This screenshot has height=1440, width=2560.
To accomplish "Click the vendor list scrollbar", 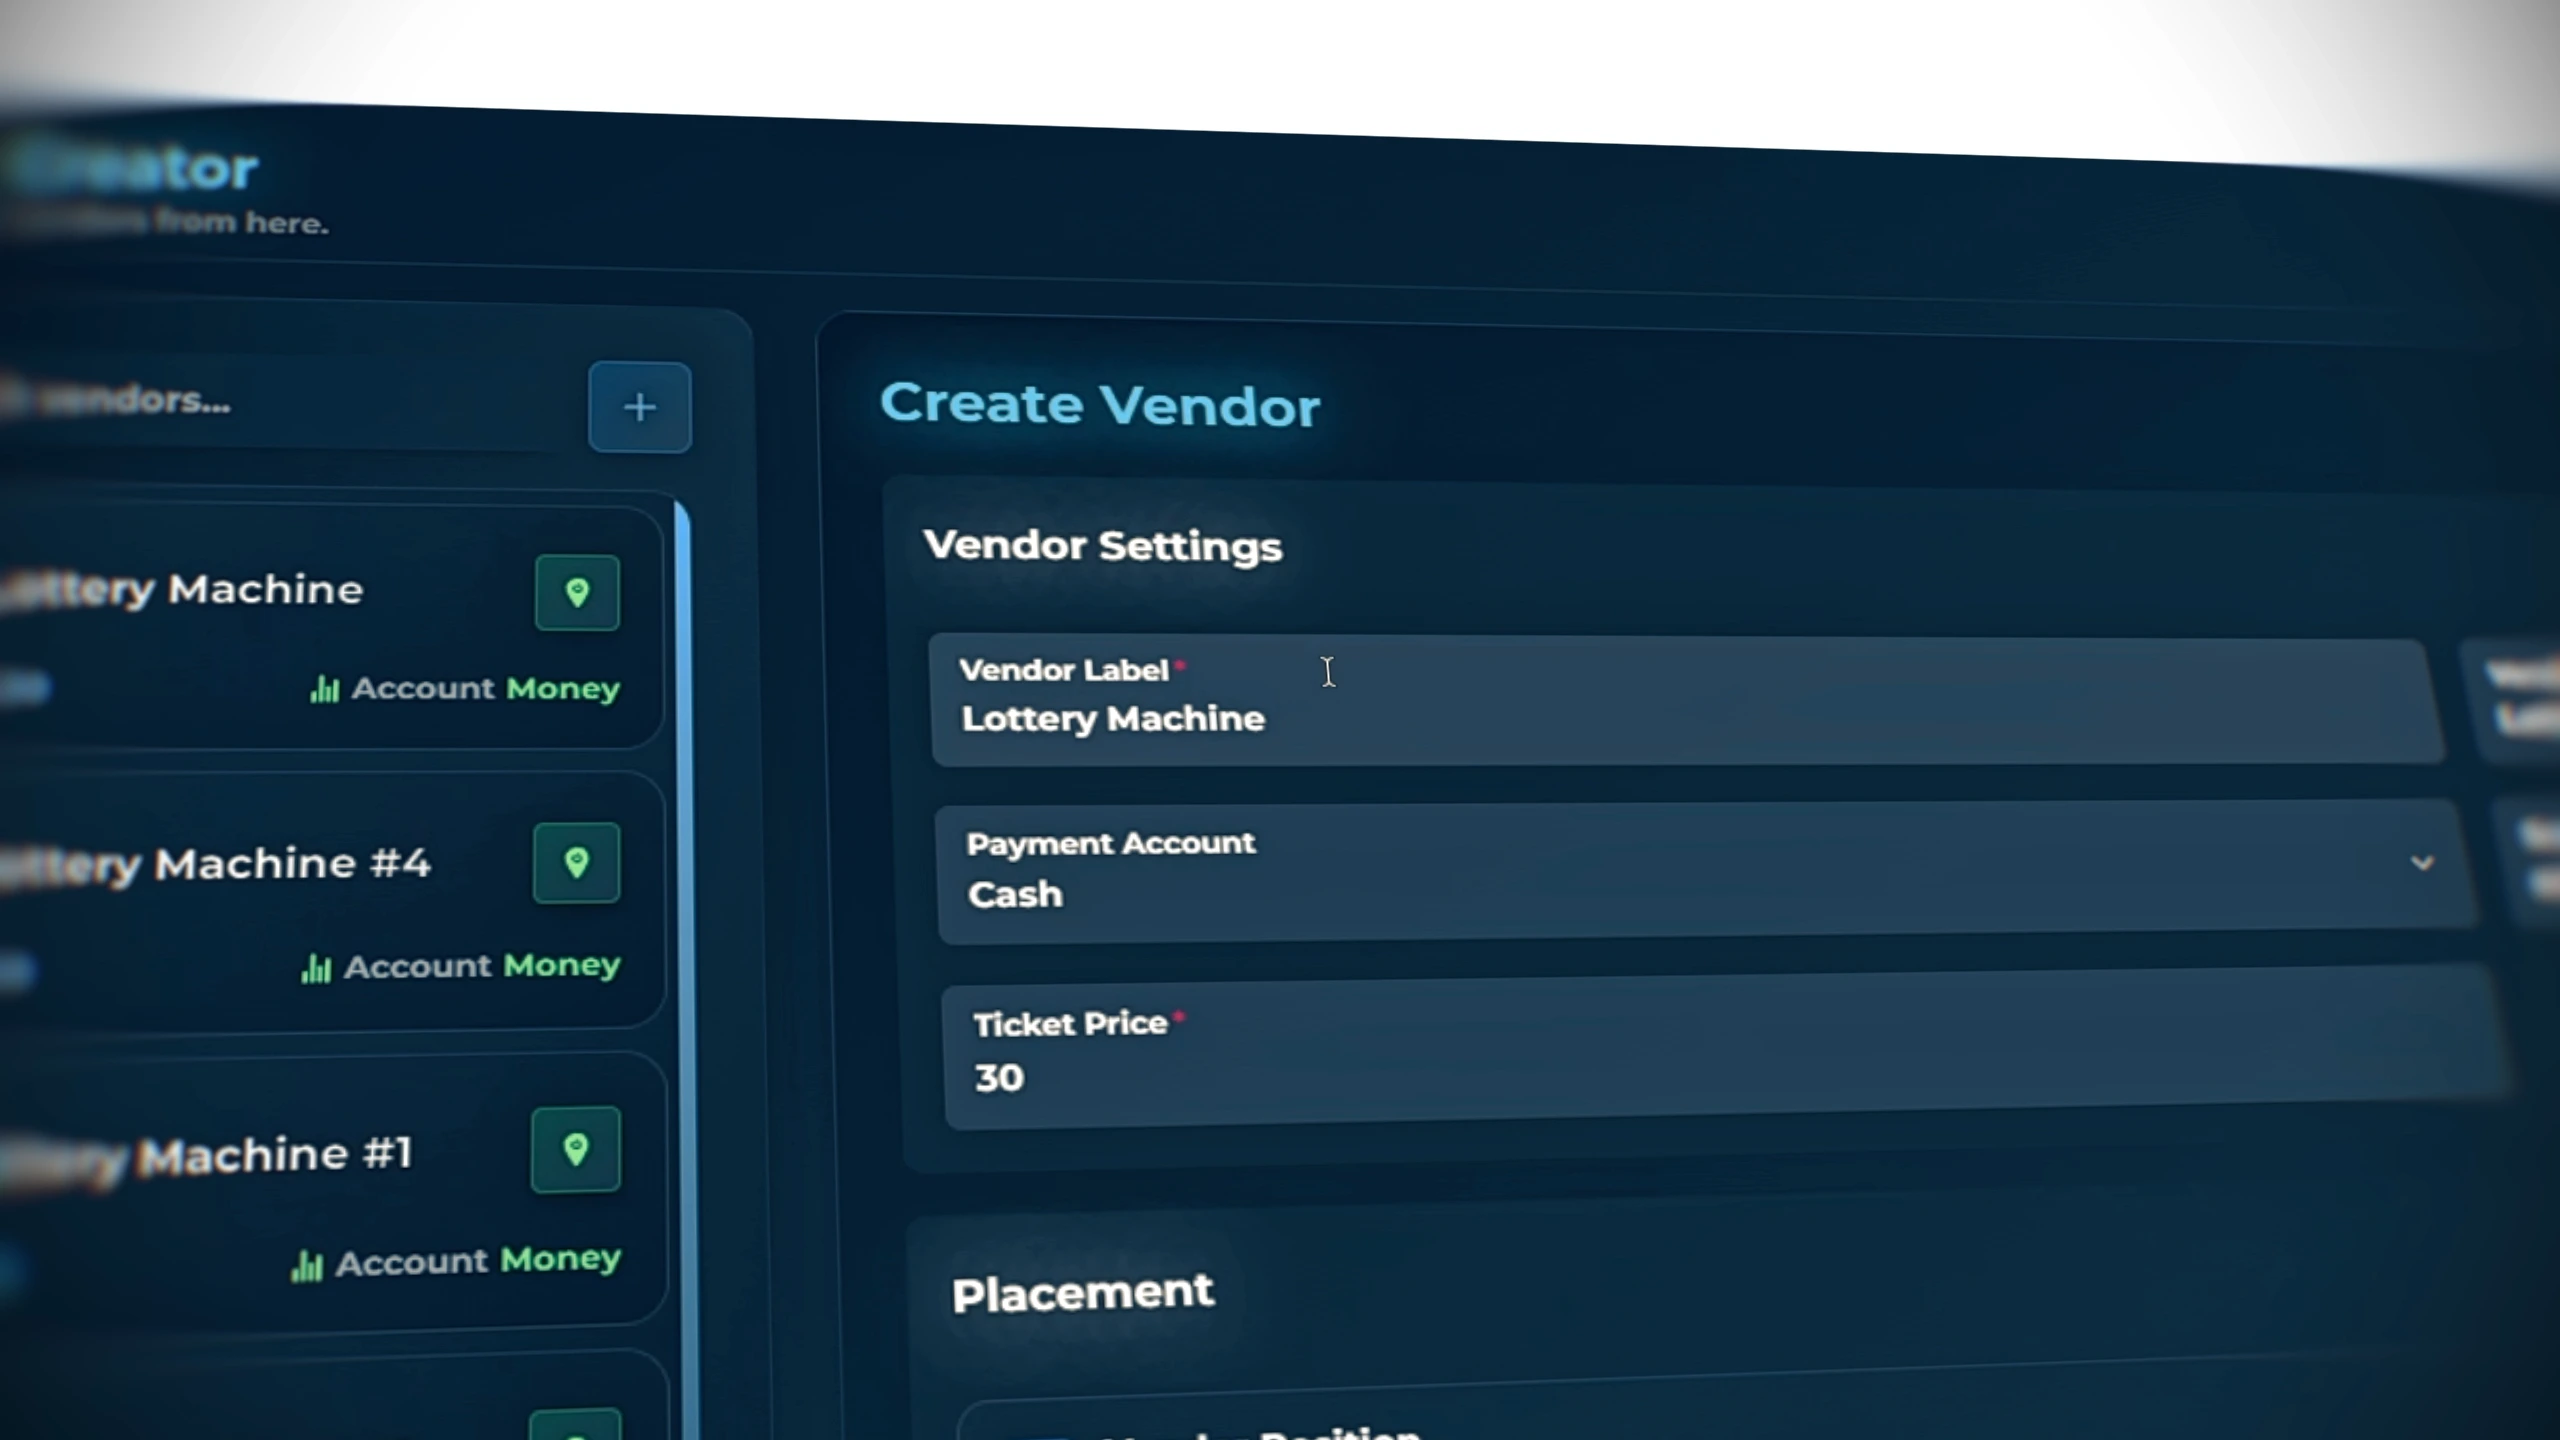I will coord(686,970).
